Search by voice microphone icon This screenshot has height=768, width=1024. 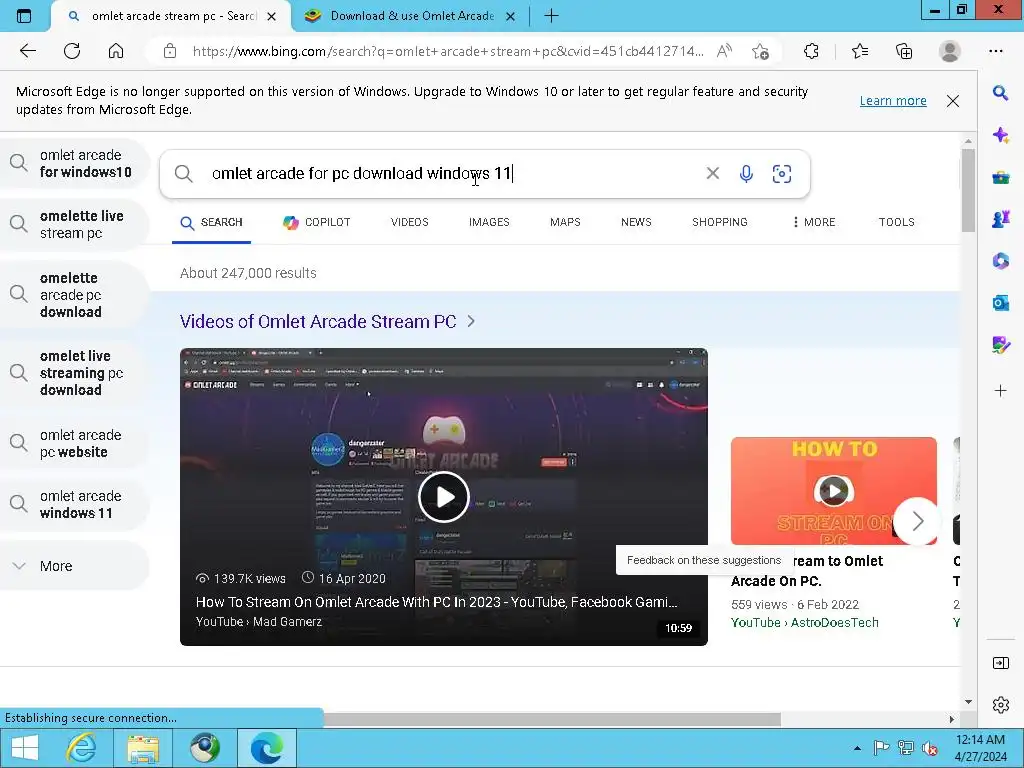(x=746, y=174)
